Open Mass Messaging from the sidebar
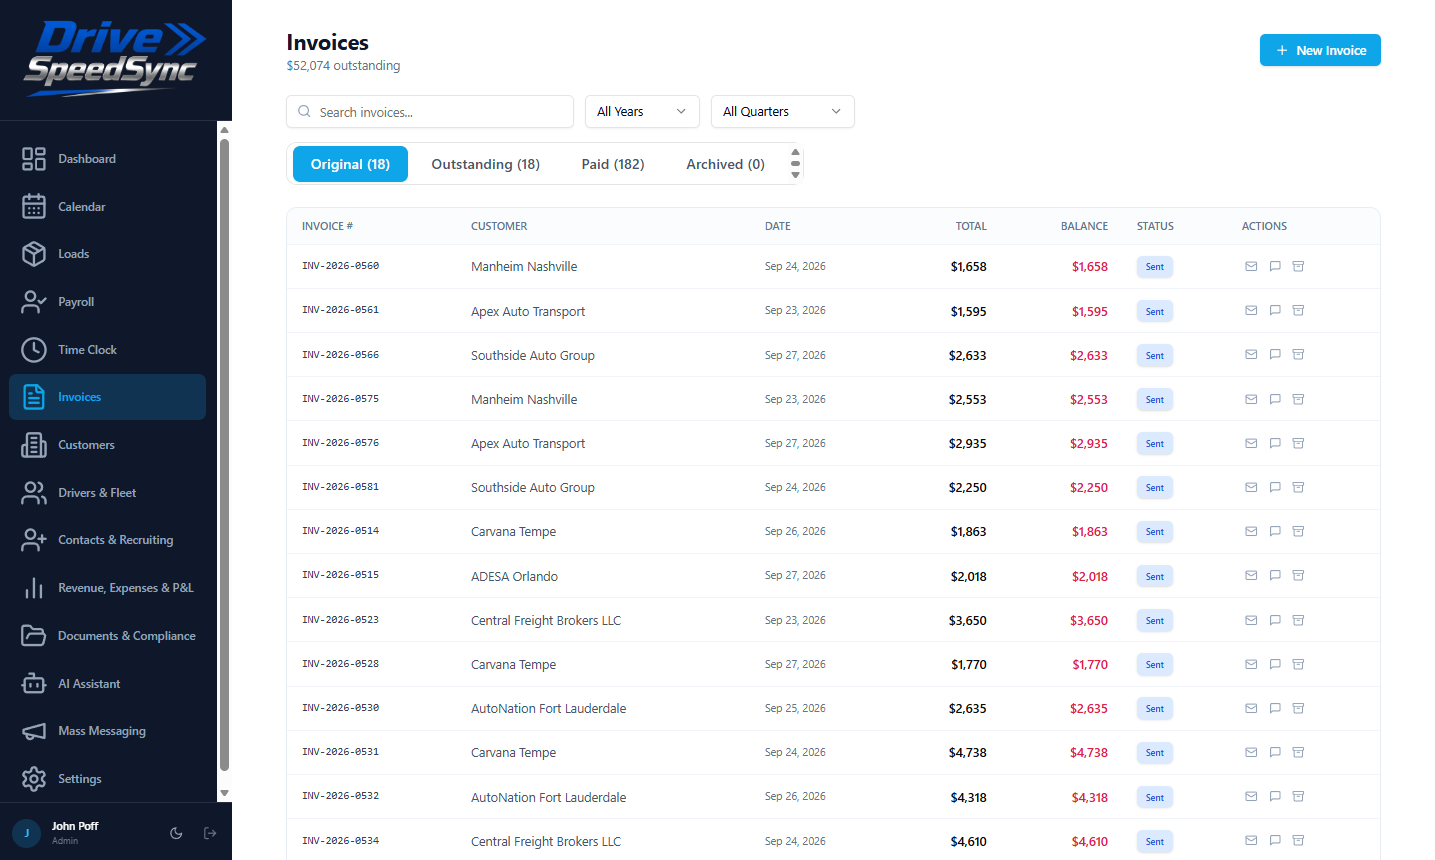The image size is (1435, 860). point(107,731)
